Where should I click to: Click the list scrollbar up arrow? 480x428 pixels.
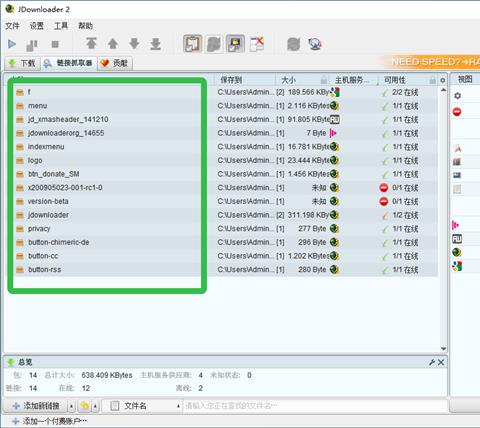click(443, 90)
